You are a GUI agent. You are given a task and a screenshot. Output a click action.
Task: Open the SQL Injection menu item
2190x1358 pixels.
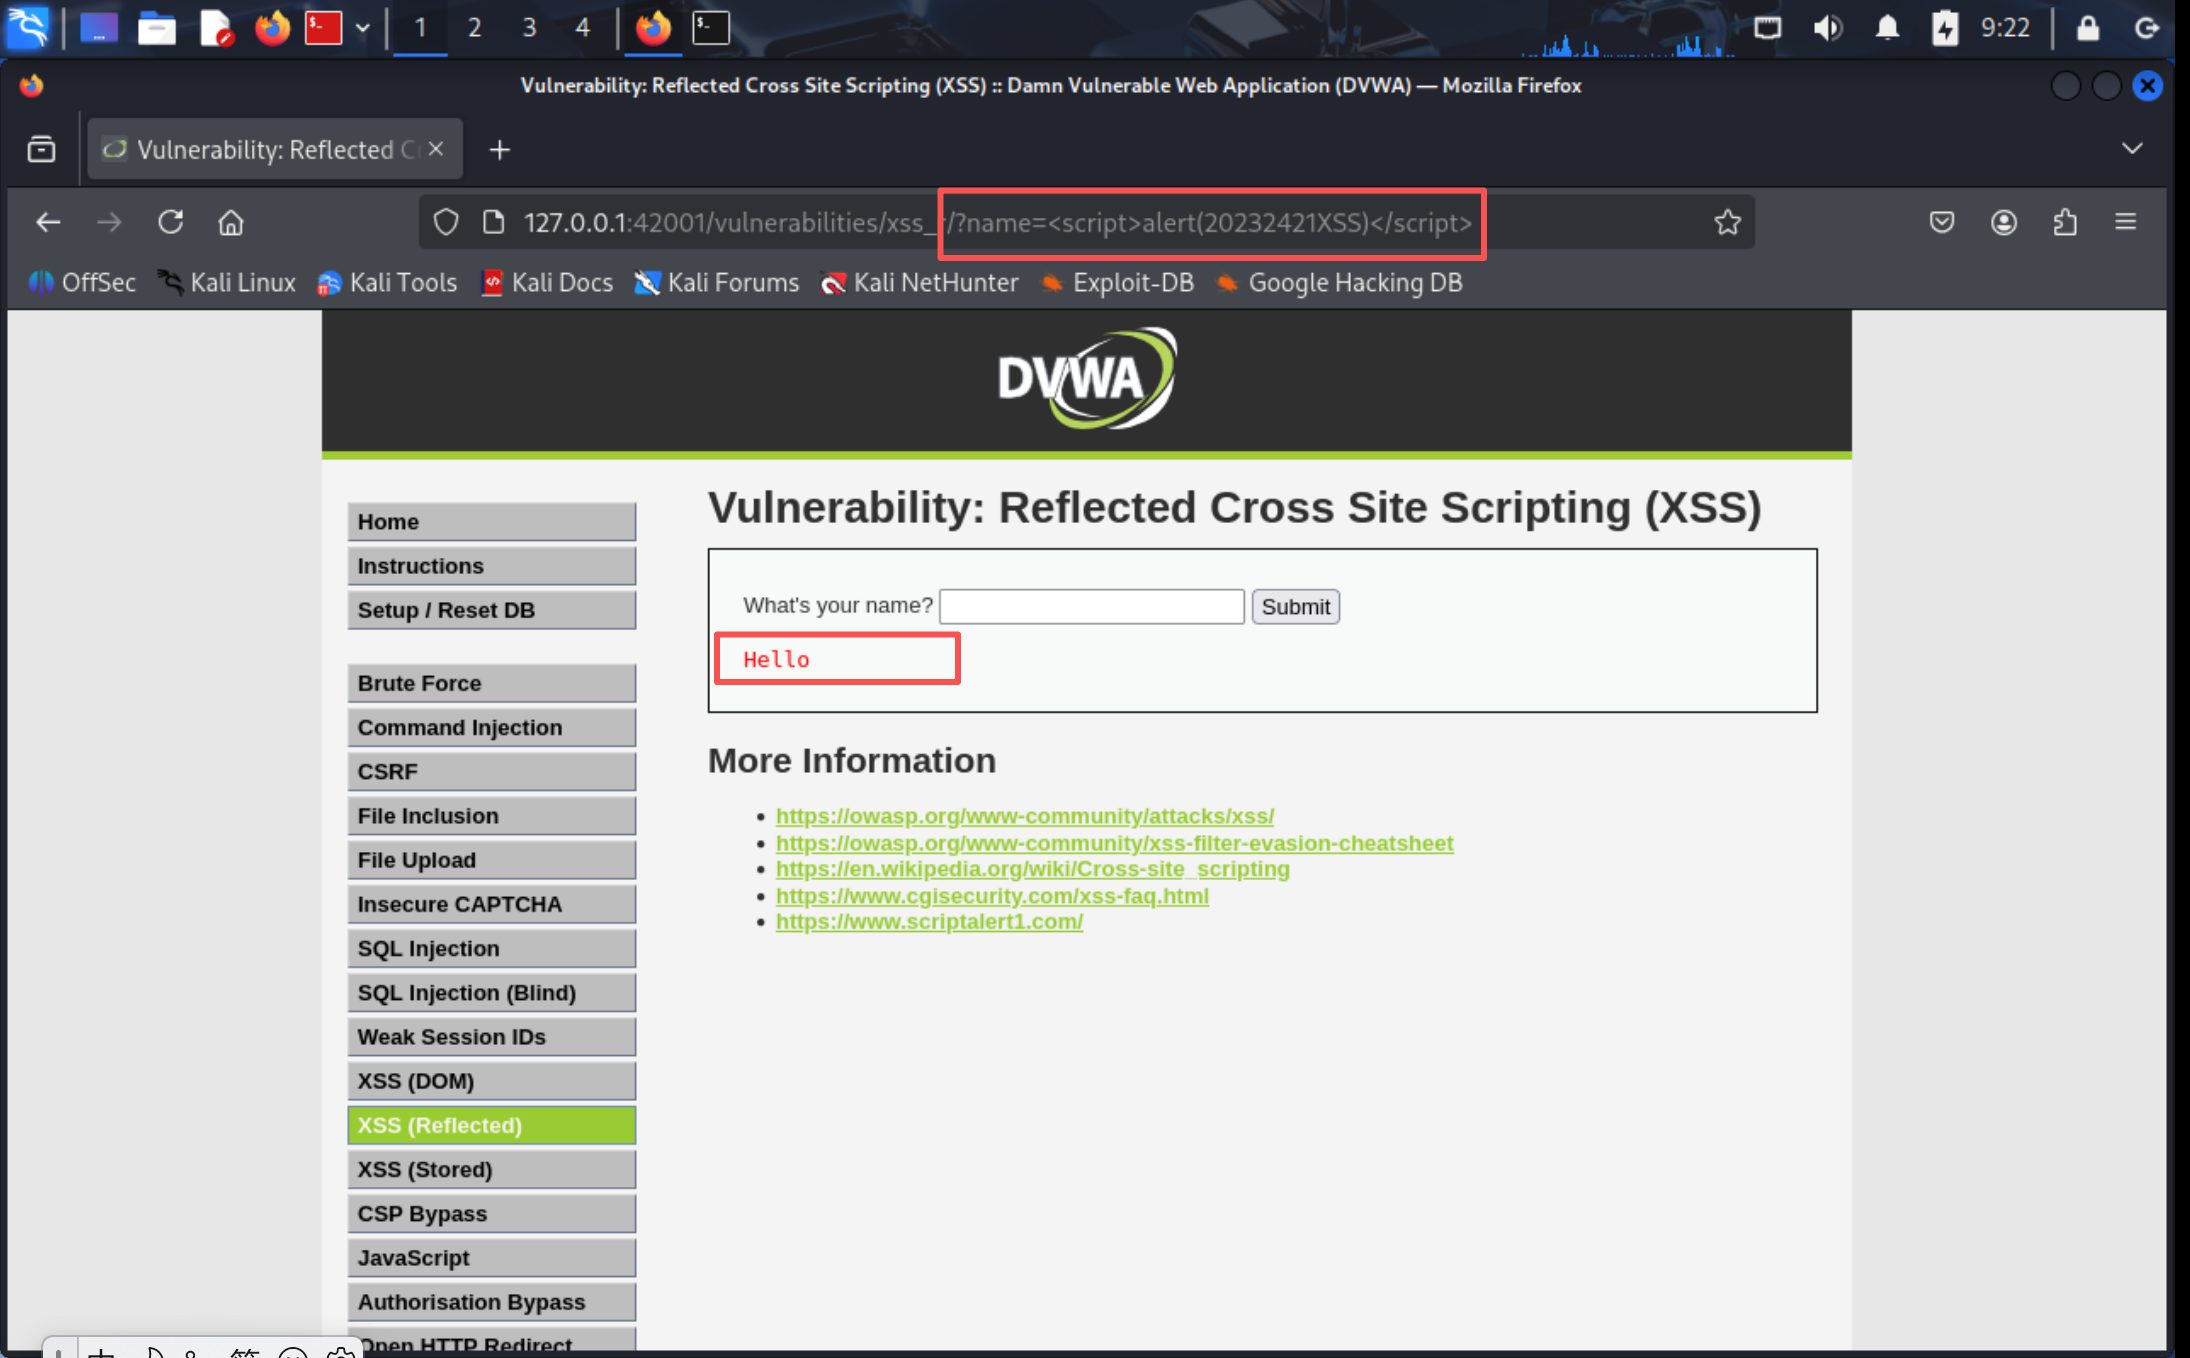coord(491,948)
